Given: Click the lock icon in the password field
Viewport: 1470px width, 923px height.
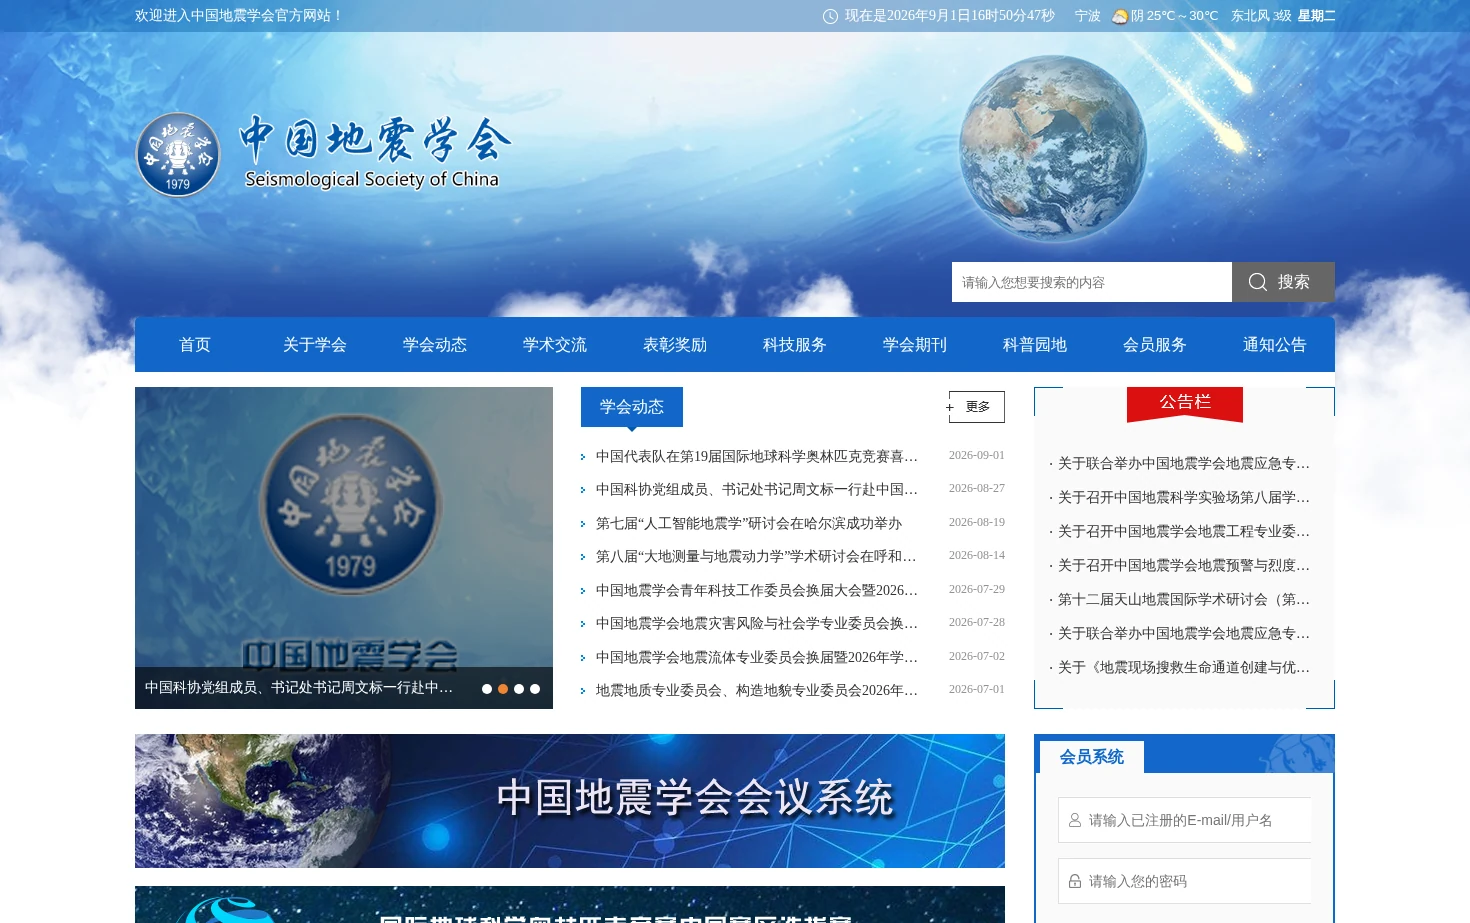Looking at the screenshot, I should point(1074,881).
